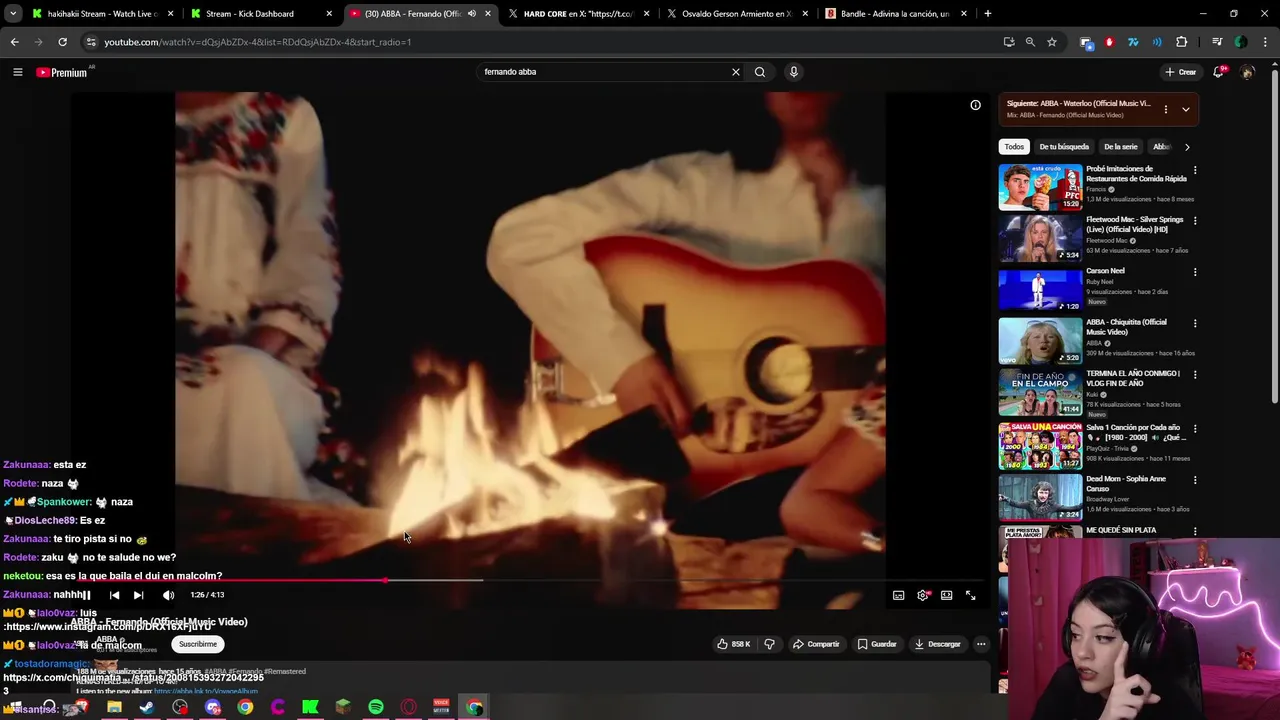
Task: Open options for Termina el año conmigo video
Action: click(x=1194, y=374)
